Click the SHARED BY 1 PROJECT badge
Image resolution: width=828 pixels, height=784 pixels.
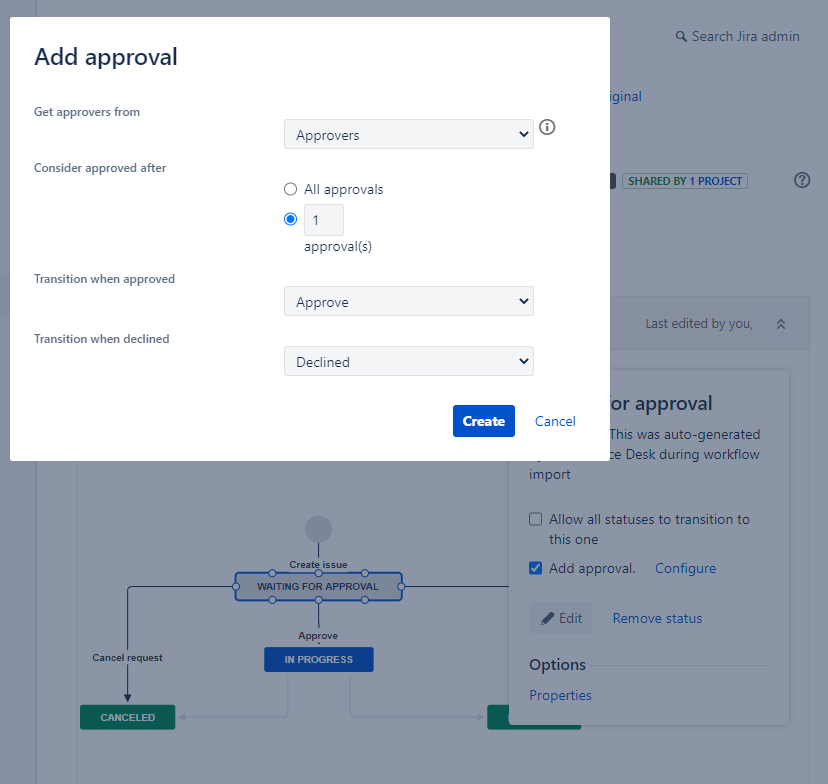pos(685,181)
